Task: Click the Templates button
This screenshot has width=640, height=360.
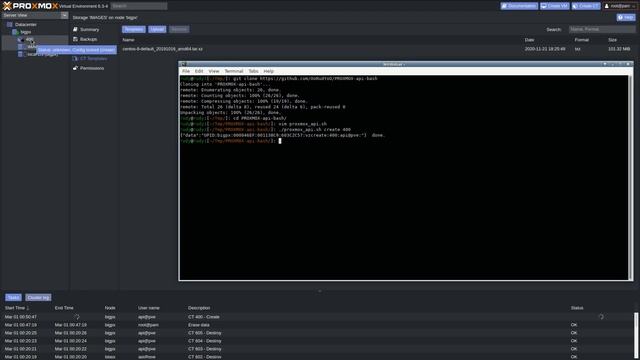Action: pyautogui.click(x=134, y=29)
